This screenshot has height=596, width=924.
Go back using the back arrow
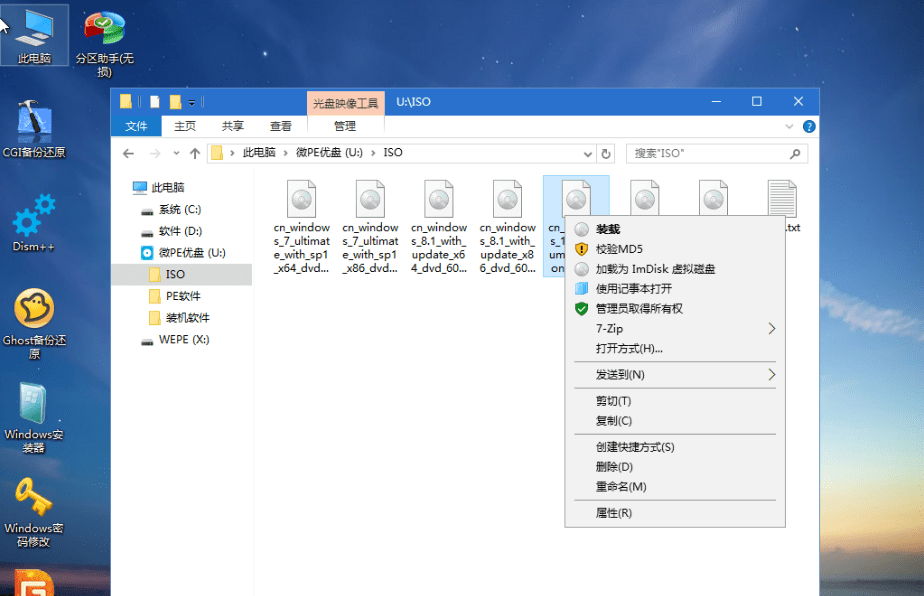click(x=128, y=154)
